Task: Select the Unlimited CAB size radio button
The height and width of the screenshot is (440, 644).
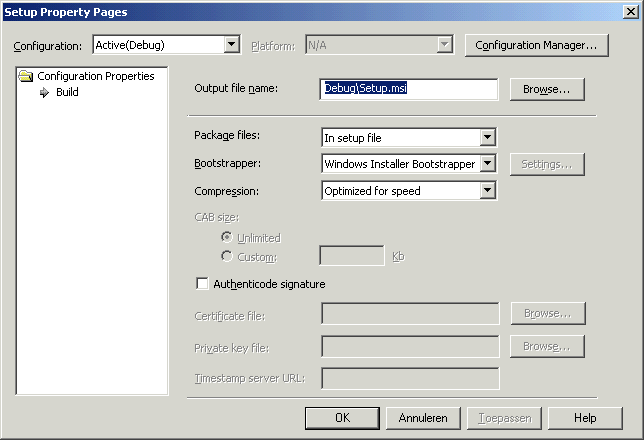Action: (x=226, y=238)
